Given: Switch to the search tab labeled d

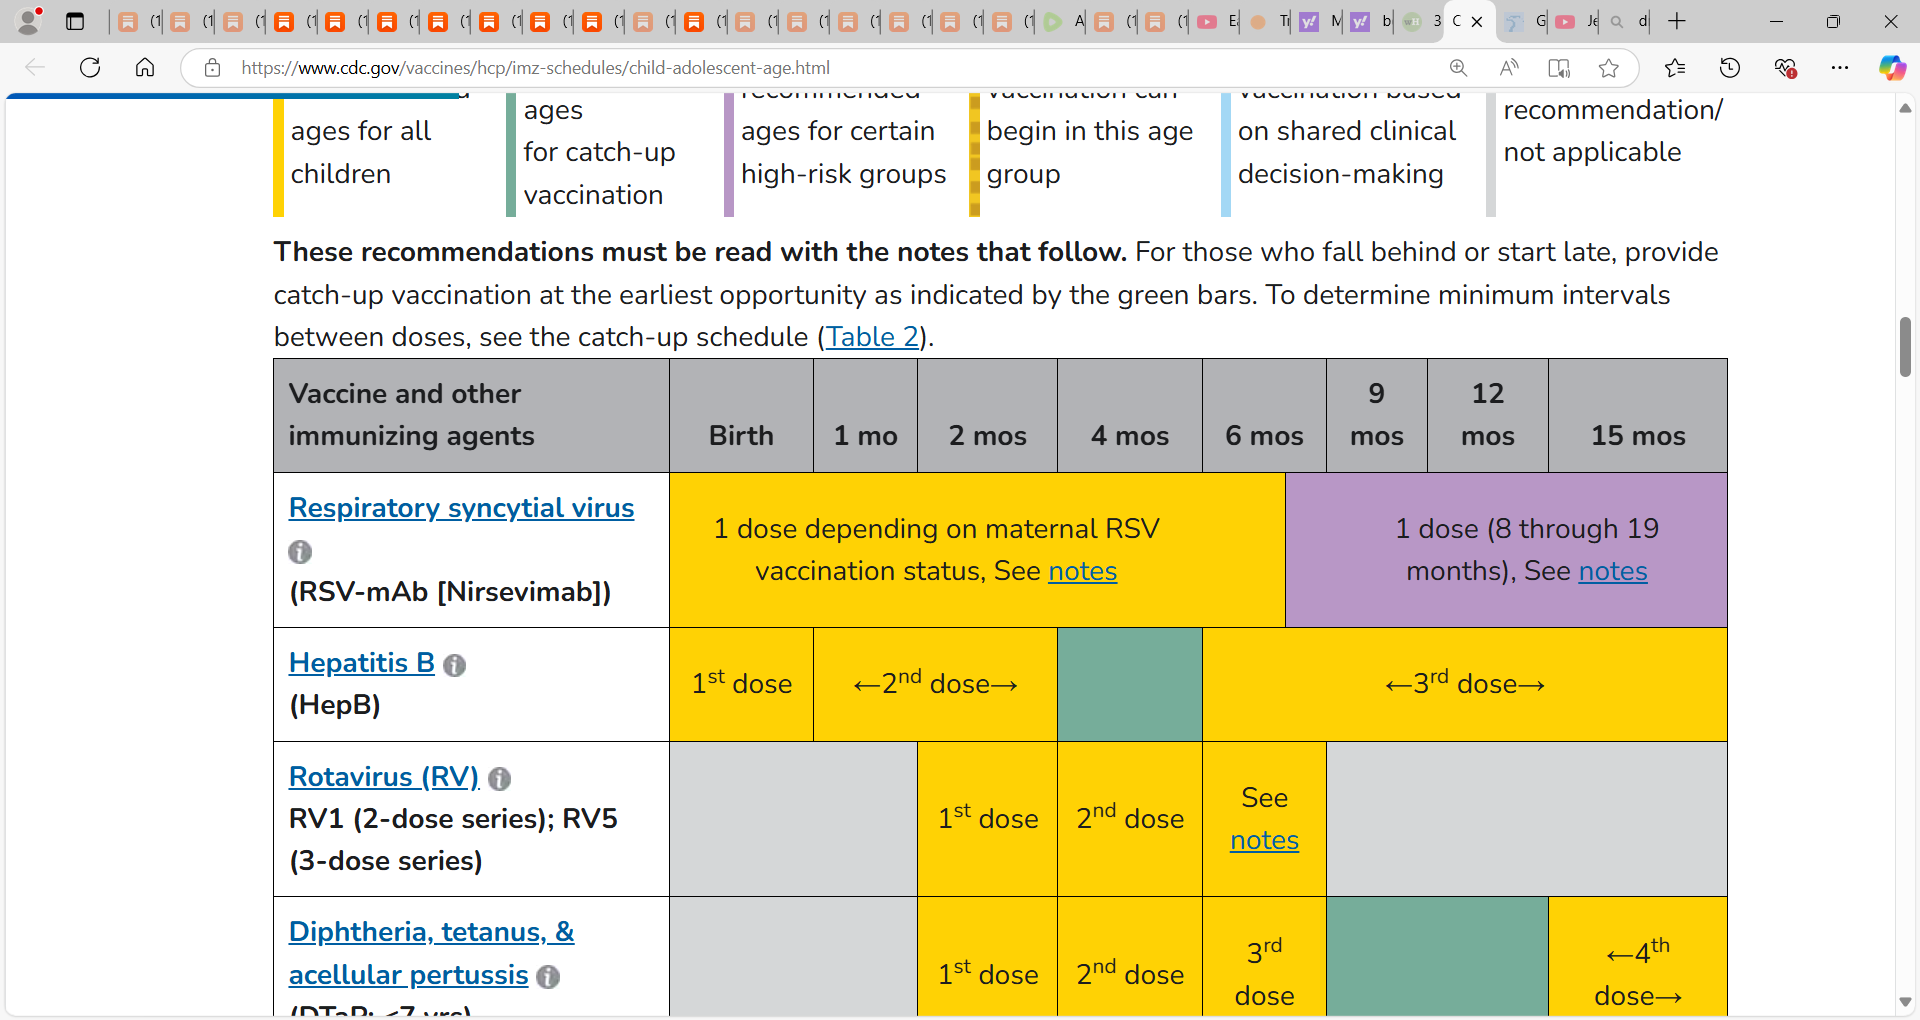Looking at the screenshot, I should point(1627,21).
